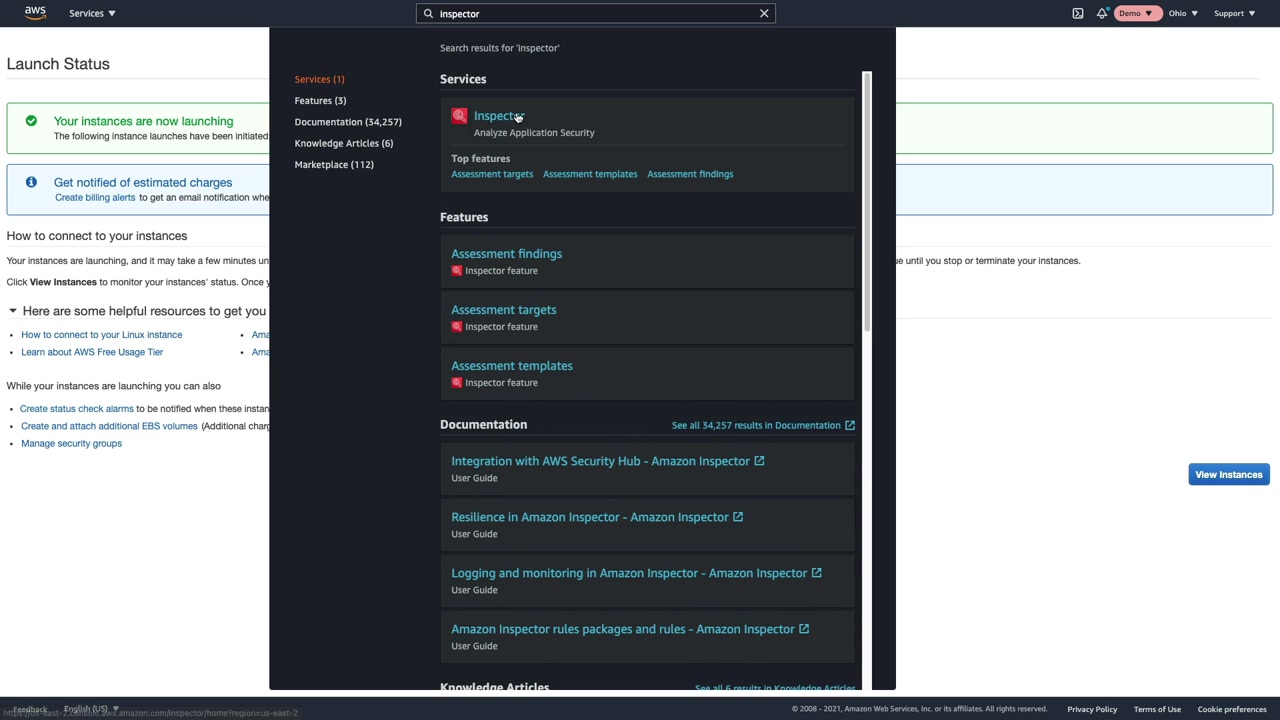Open Learn about AWS Free Usage Tier
This screenshot has height=720, width=1280.
92,352
